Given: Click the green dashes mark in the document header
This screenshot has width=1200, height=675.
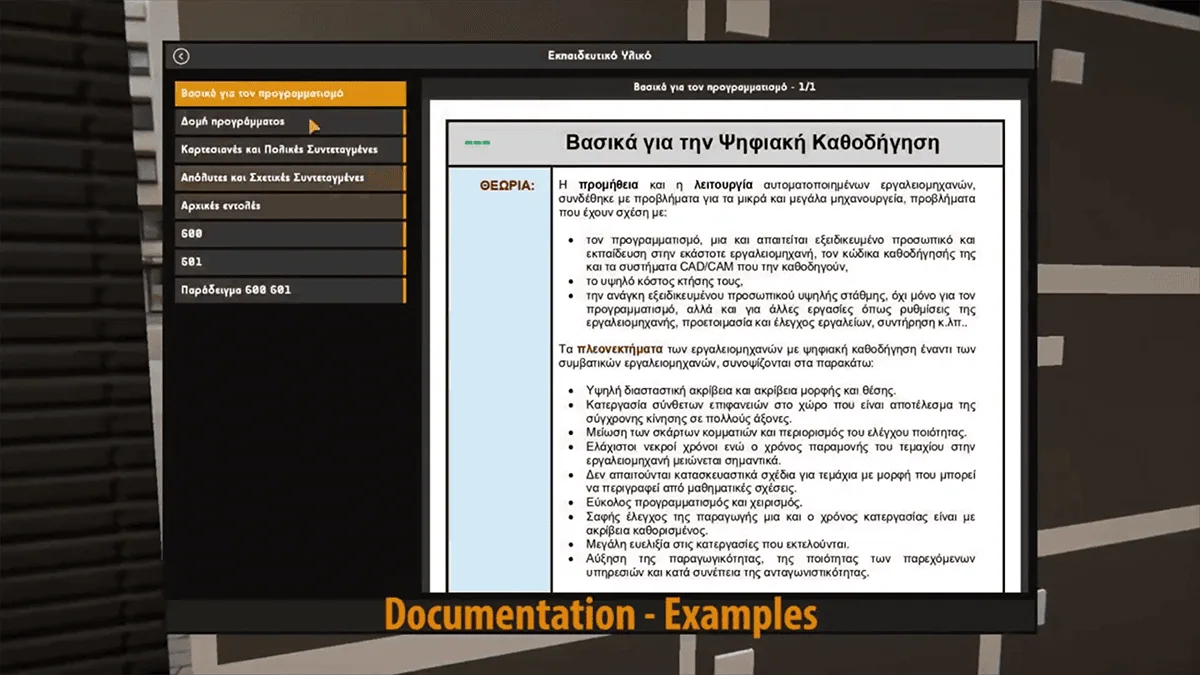Looking at the screenshot, I should (478, 143).
